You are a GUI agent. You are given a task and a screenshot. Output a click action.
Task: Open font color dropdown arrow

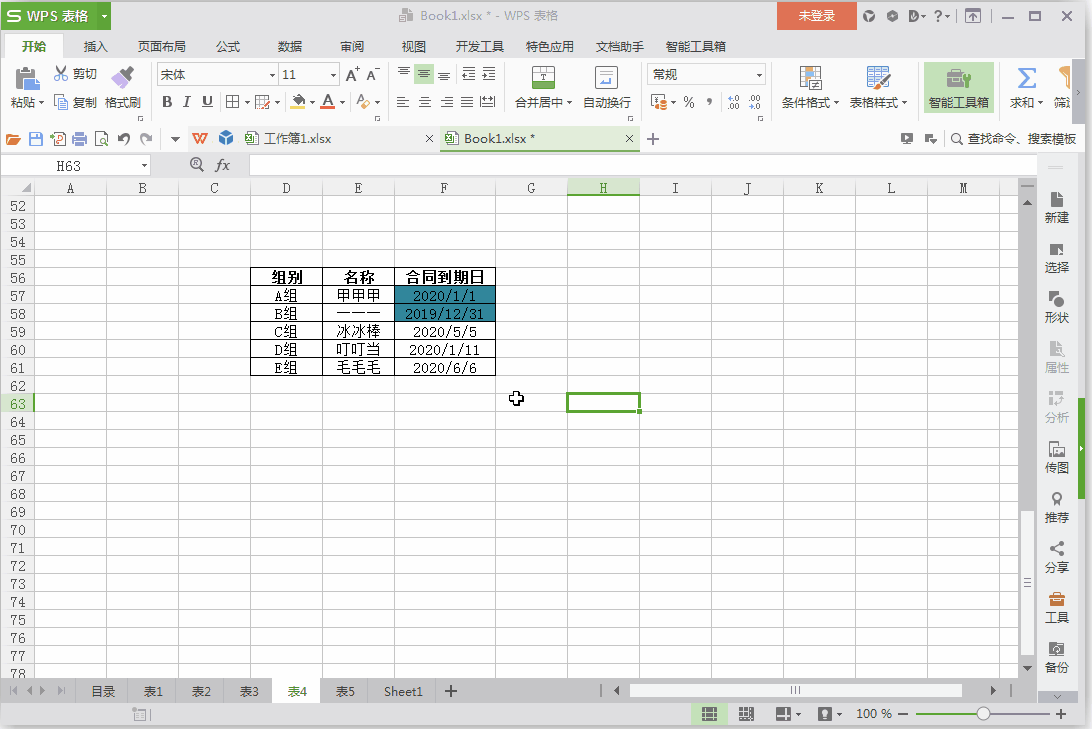pos(342,102)
